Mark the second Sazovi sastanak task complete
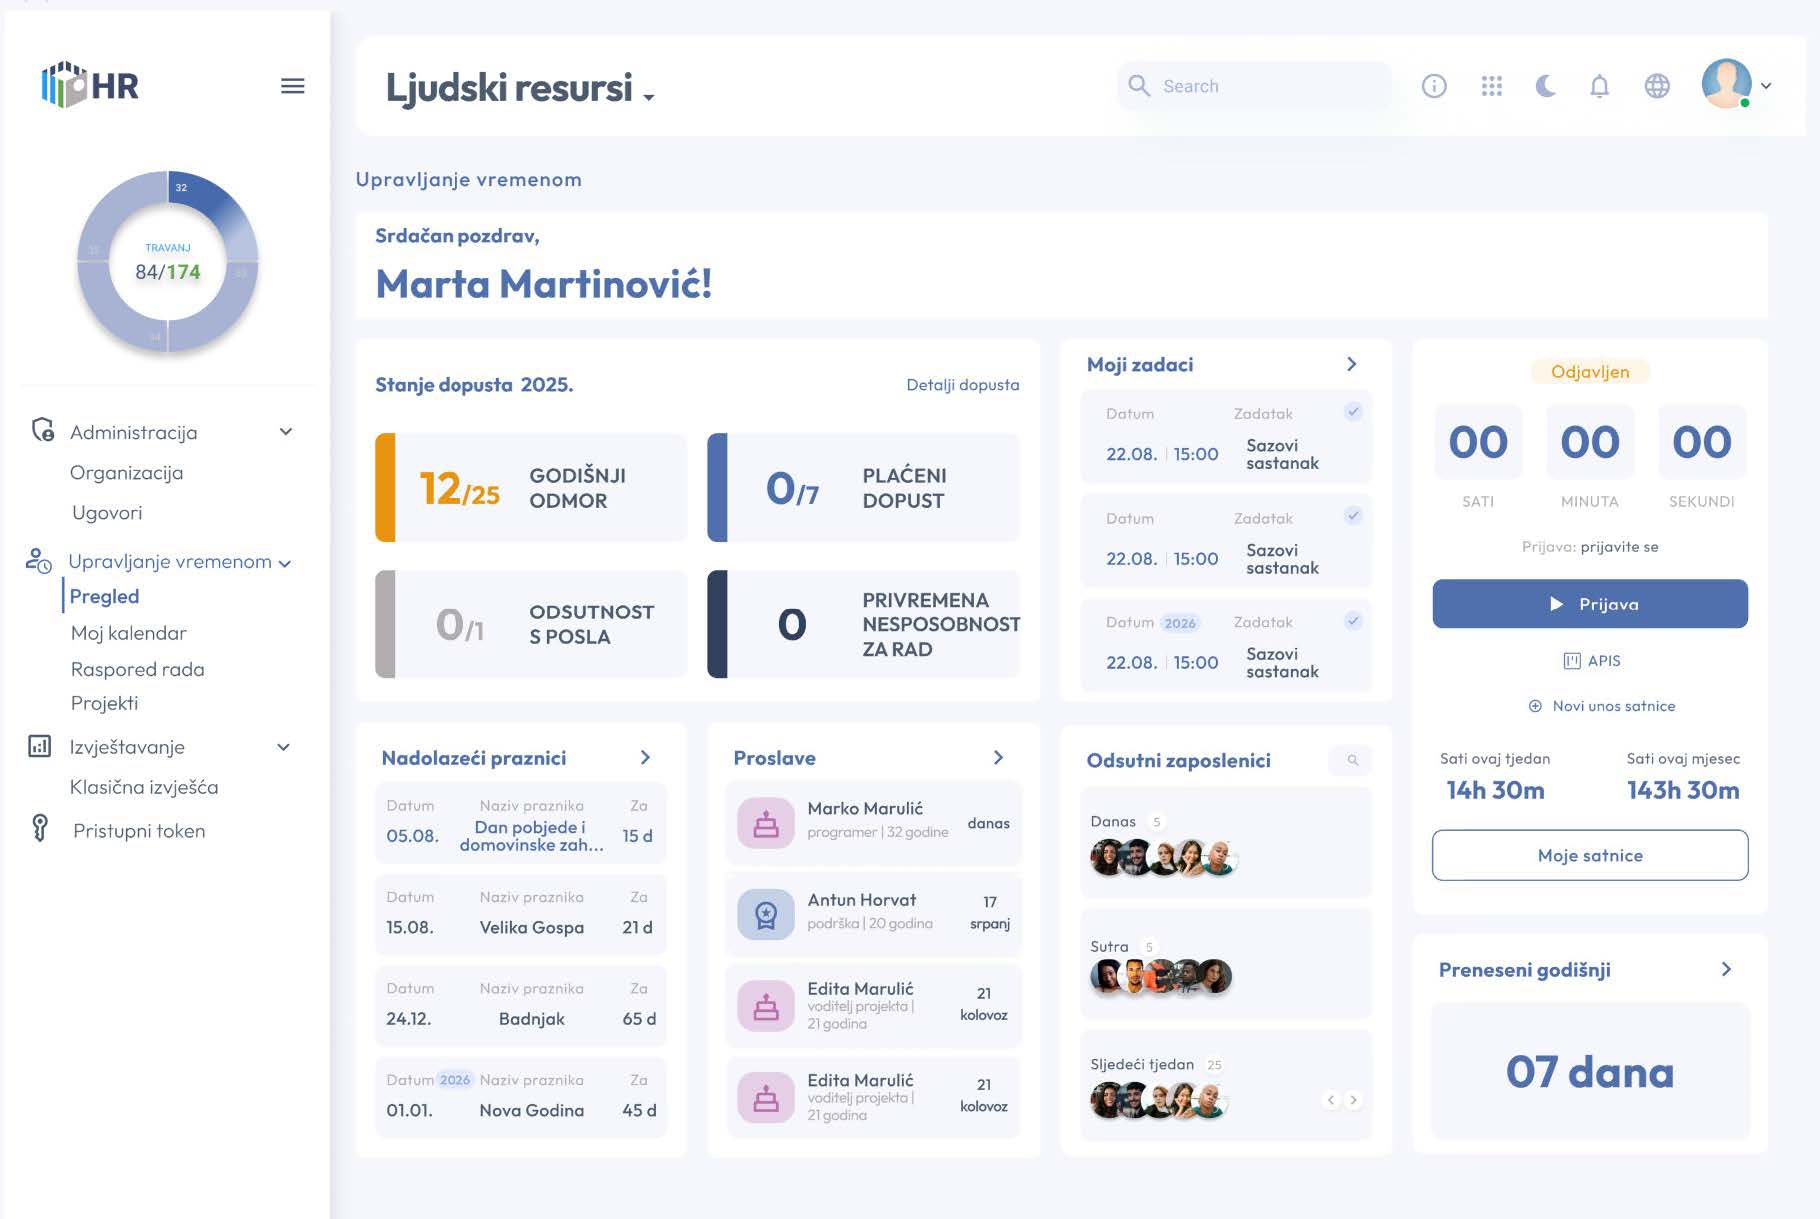This screenshot has width=1820, height=1219. click(1354, 516)
